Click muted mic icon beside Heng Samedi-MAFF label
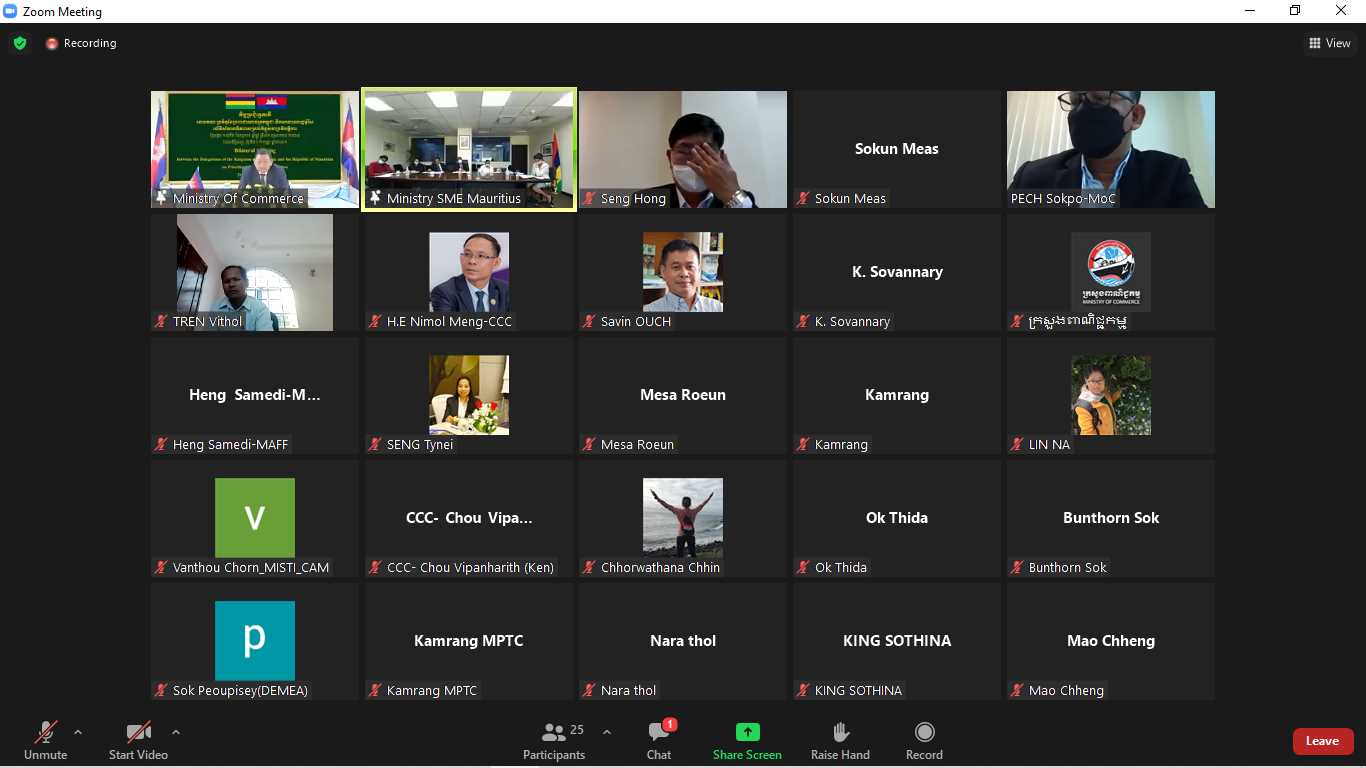 click(161, 445)
